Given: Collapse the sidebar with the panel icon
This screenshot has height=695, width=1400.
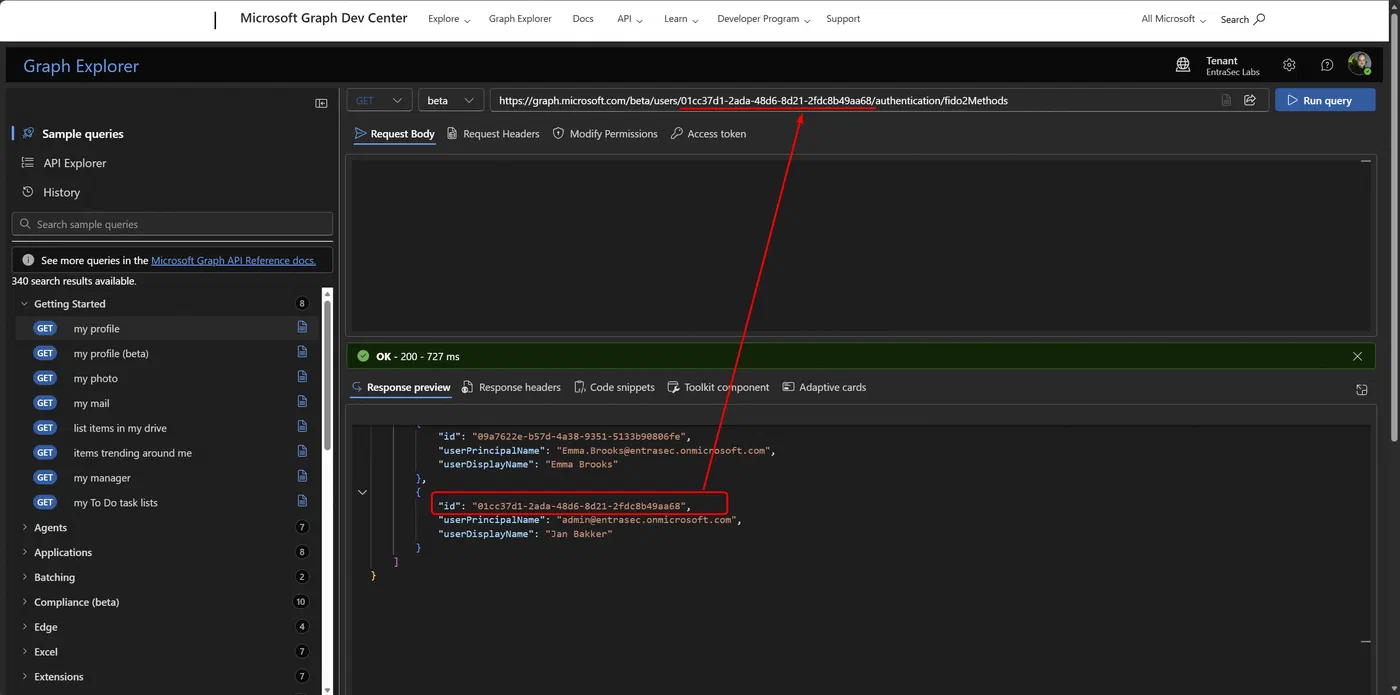Looking at the screenshot, I should (x=321, y=103).
